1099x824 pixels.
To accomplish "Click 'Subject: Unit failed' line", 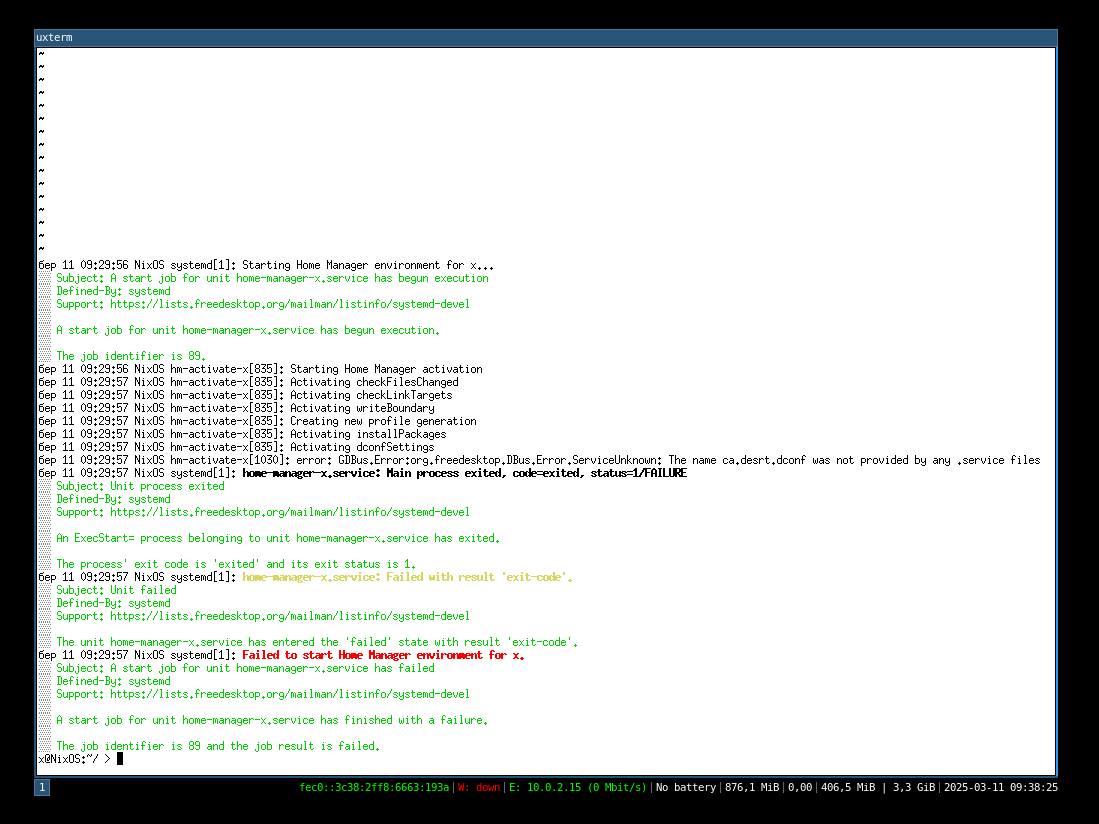I will pos(116,590).
